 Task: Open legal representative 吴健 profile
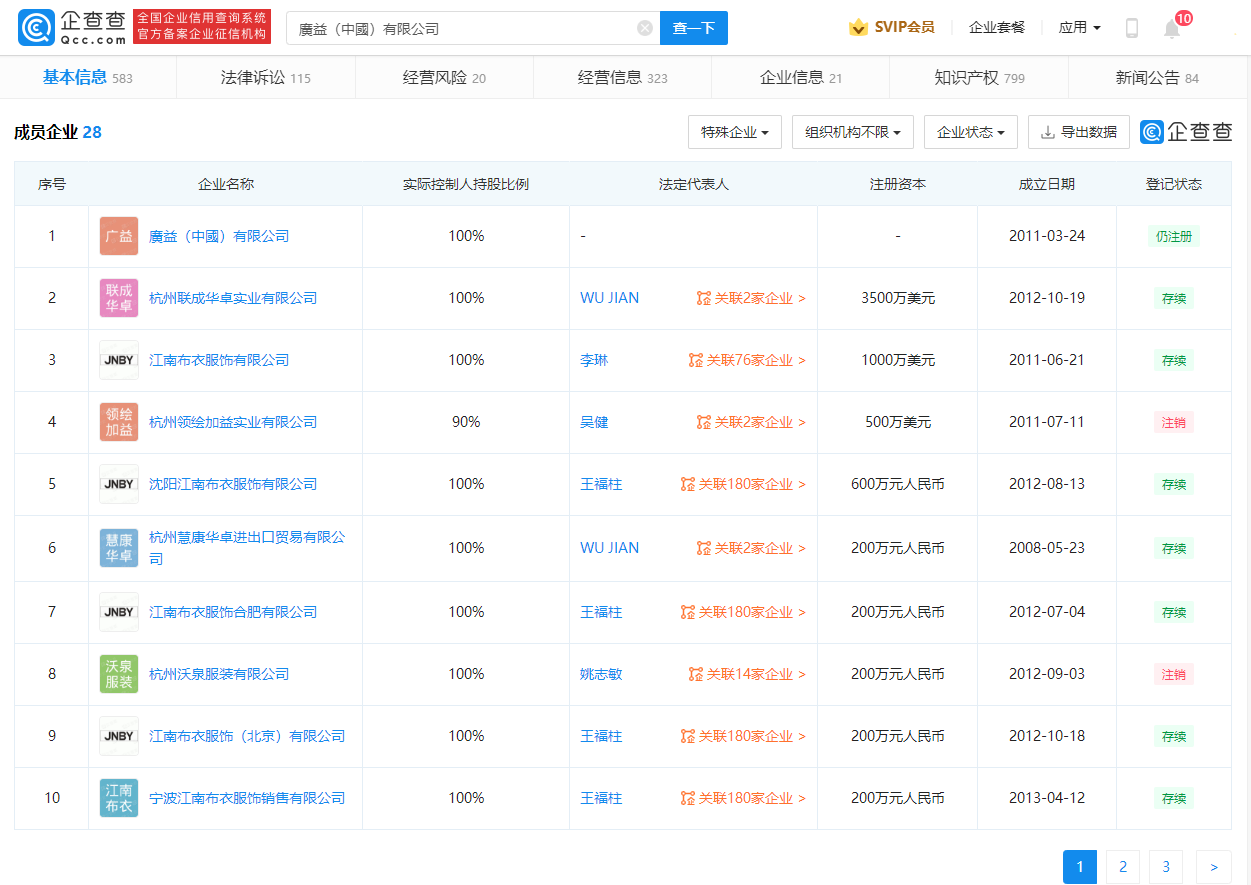[x=594, y=422]
